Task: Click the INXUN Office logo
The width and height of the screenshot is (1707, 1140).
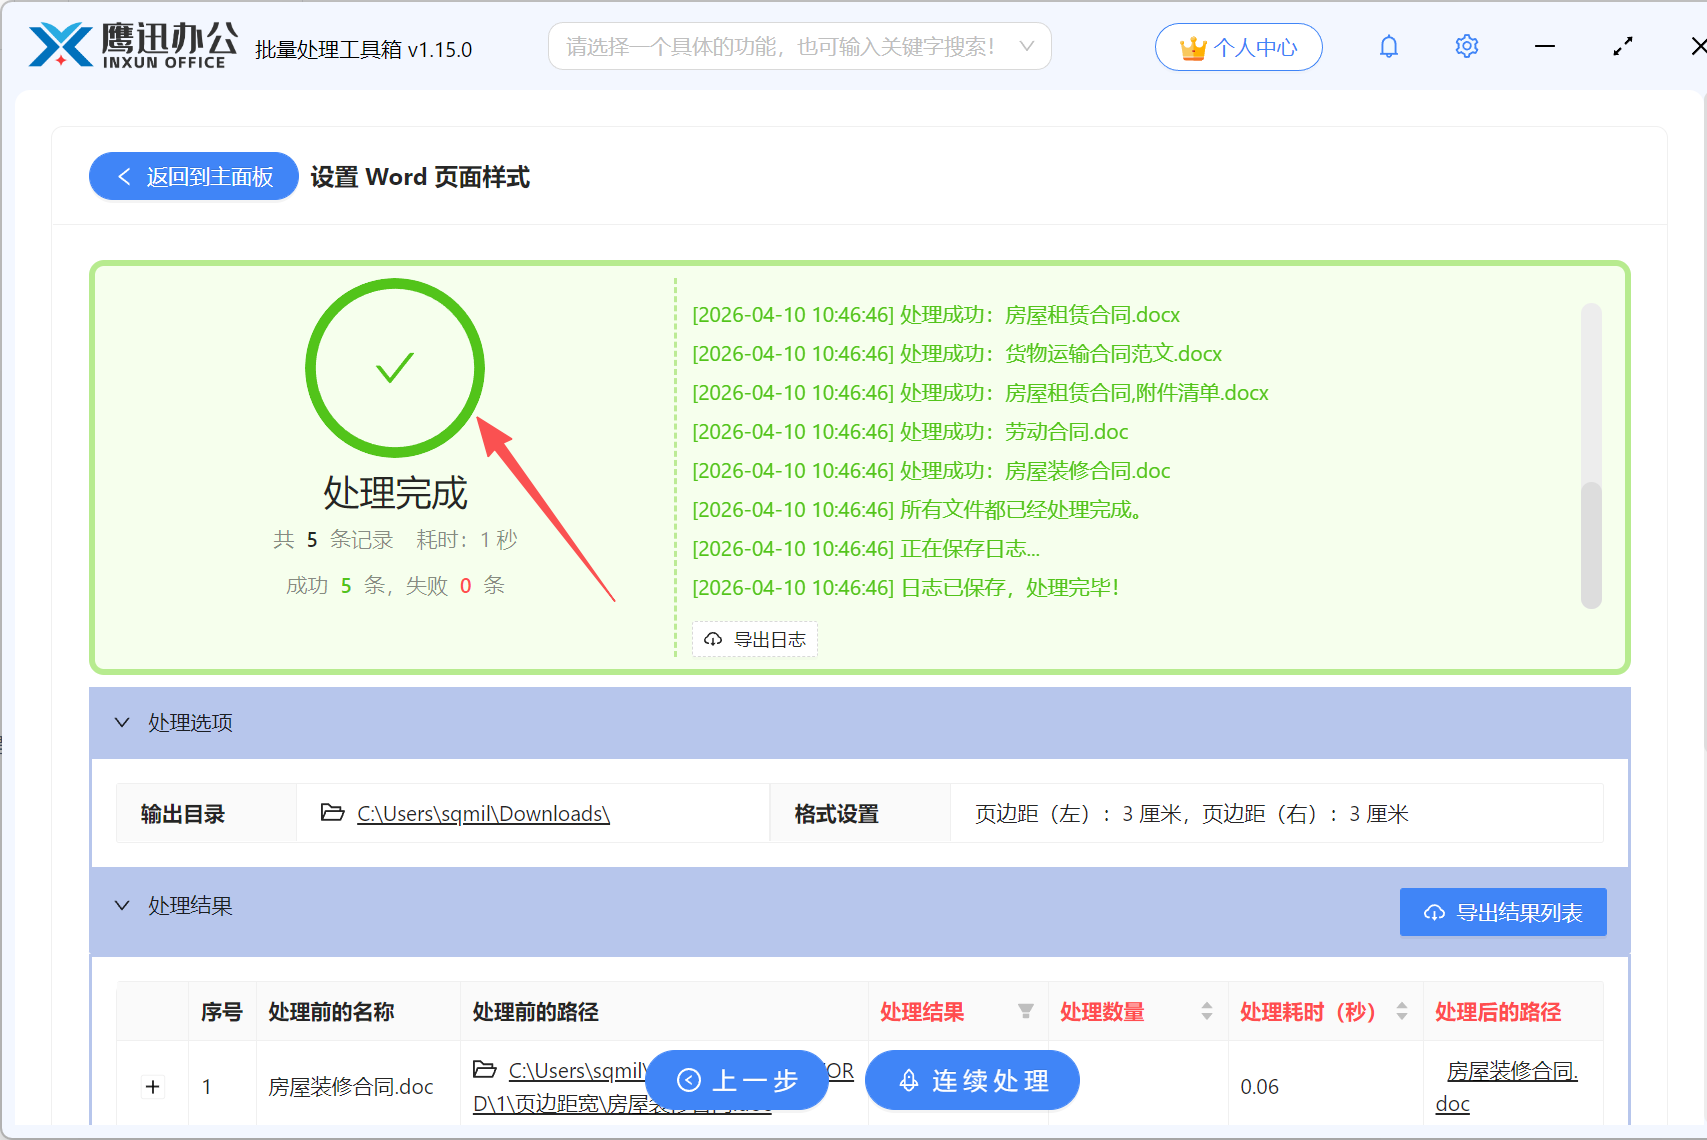Action: tap(128, 44)
